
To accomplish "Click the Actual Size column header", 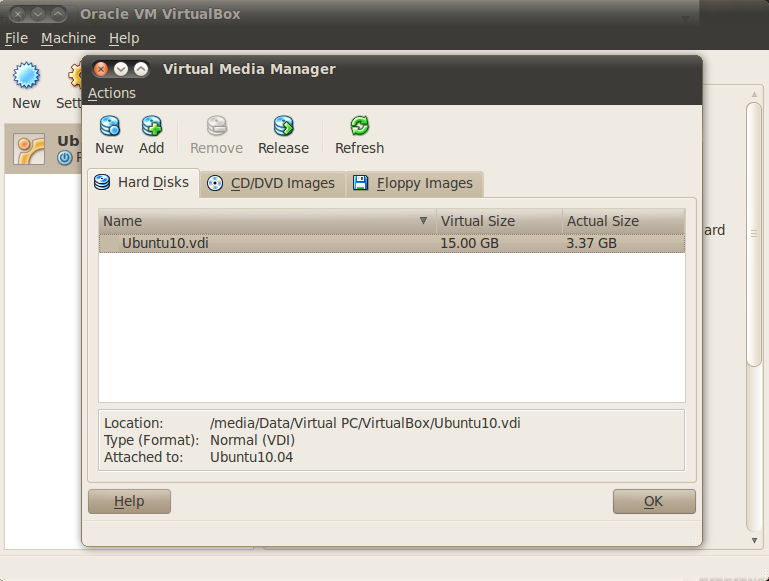I will [623, 221].
